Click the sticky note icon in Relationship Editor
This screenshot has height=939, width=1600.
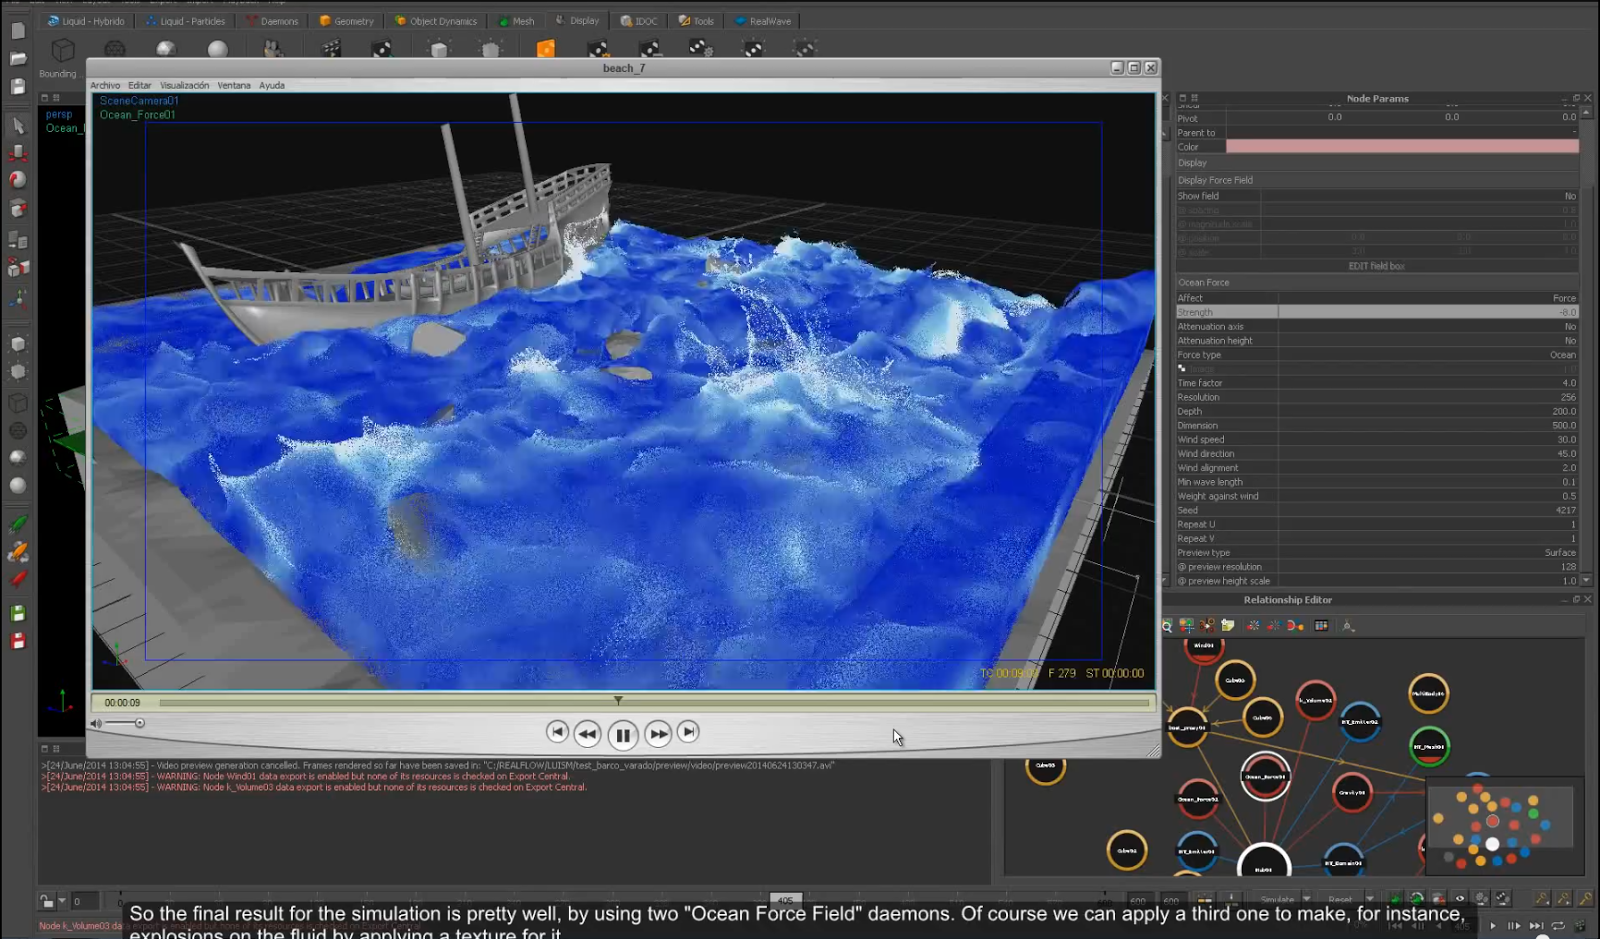pos(1228,626)
